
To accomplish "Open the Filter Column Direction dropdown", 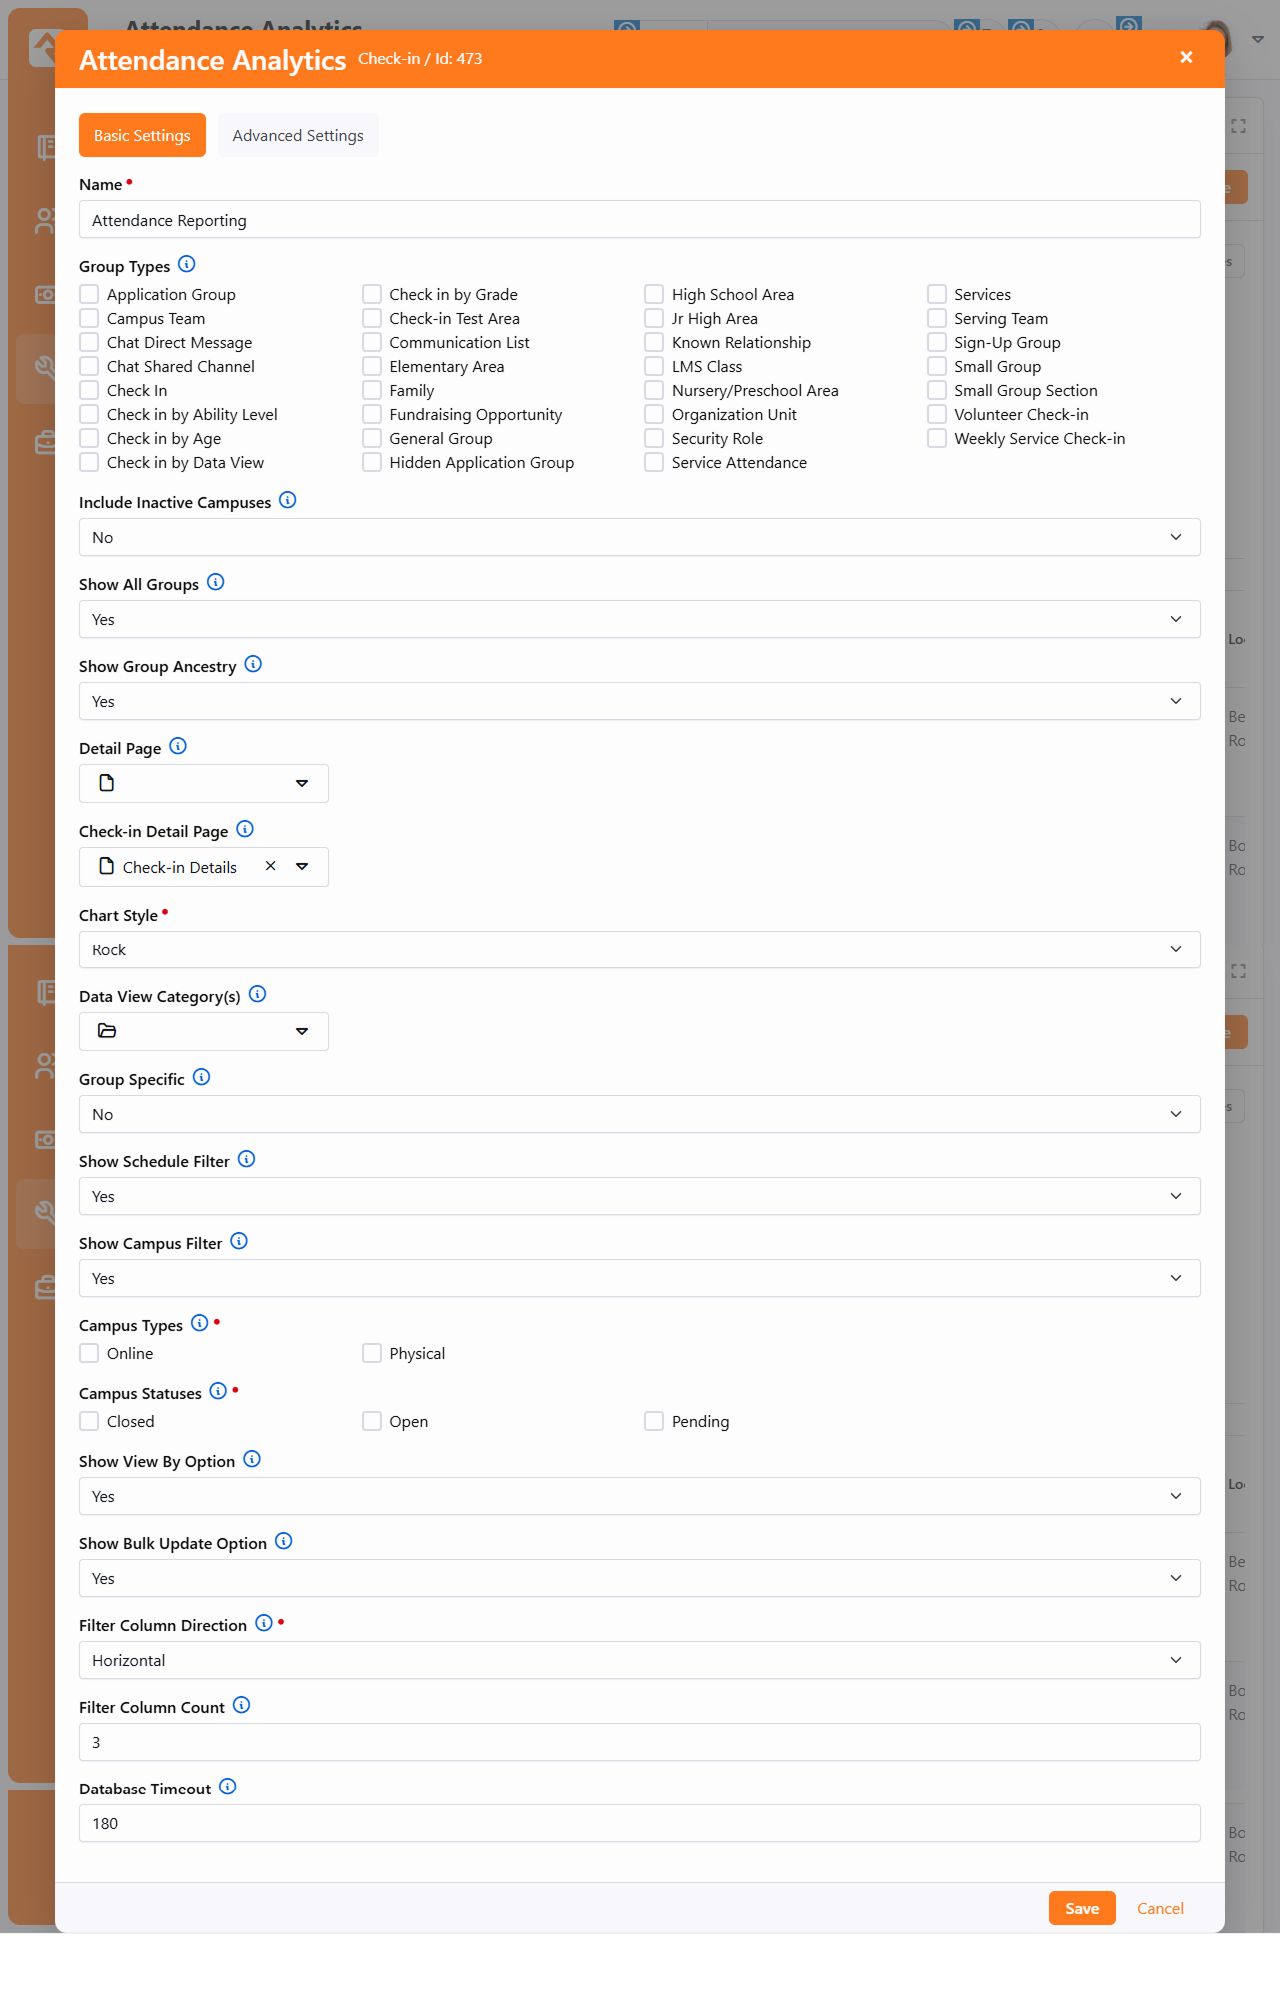I will (x=639, y=1661).
